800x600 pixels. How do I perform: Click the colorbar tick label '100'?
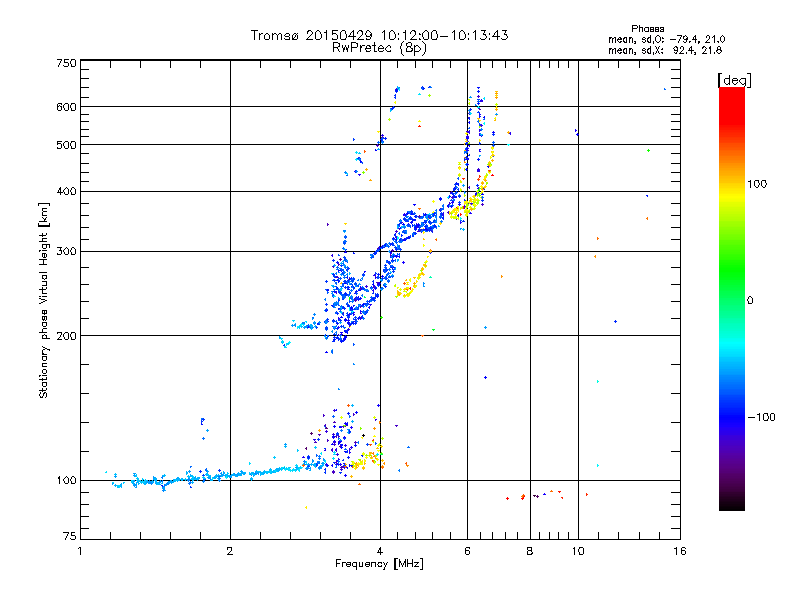pyautogui.click(x=757, y=184)
